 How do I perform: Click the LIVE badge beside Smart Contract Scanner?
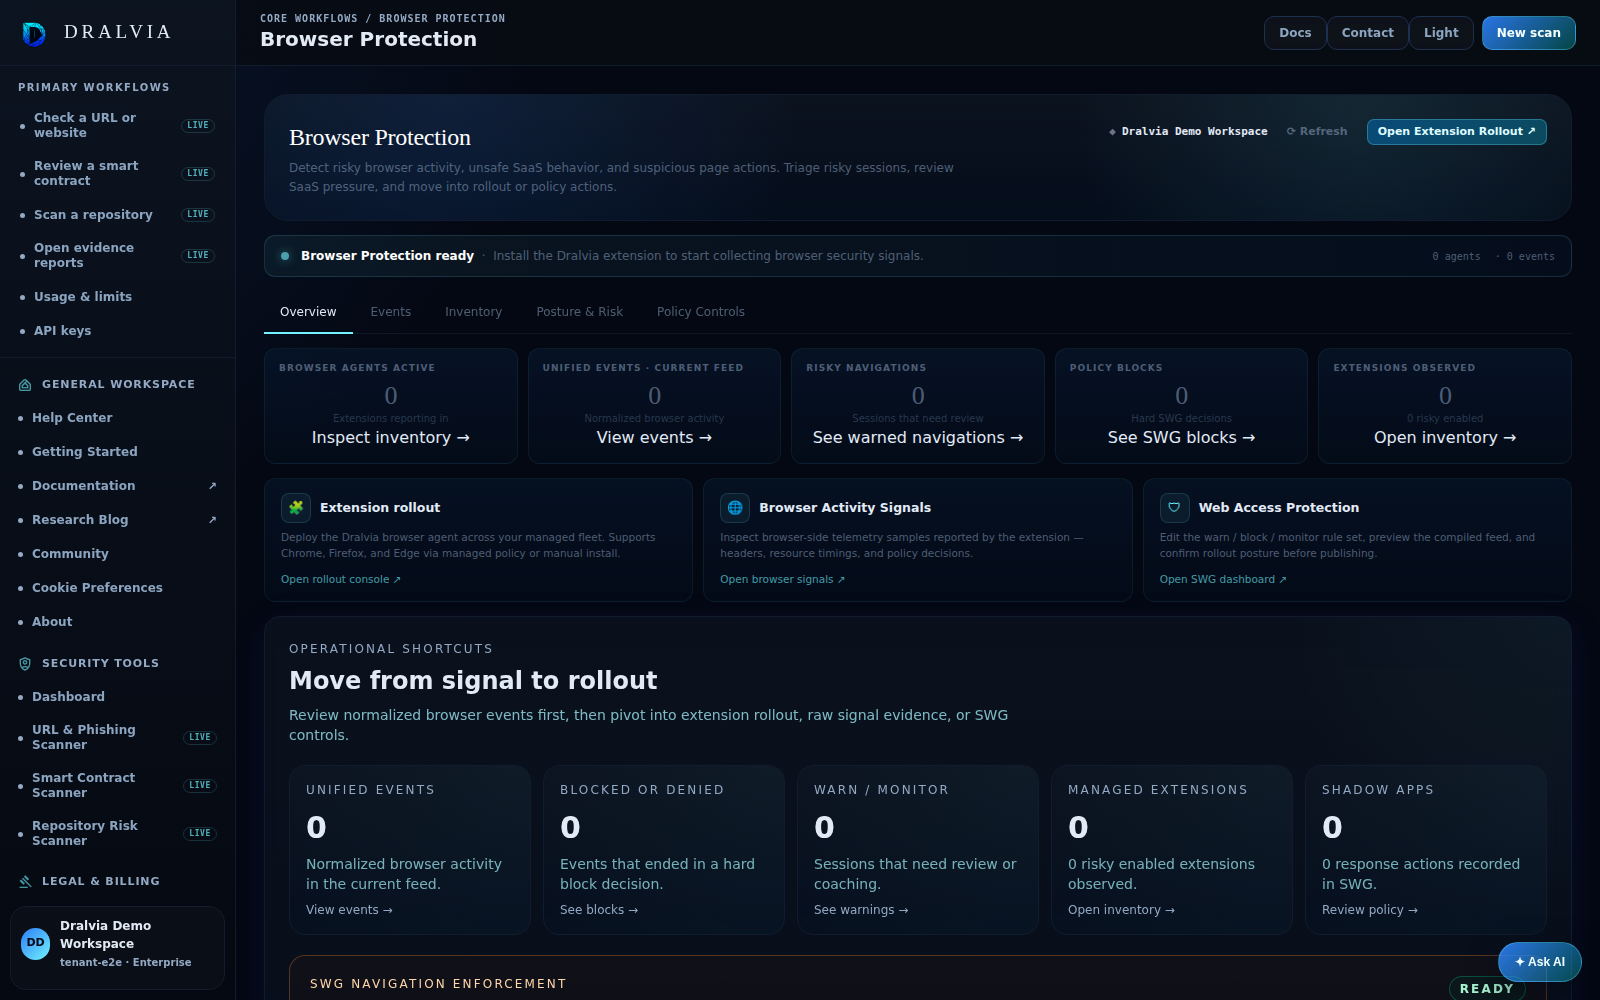pyautogui.click(x=200, y=785)
